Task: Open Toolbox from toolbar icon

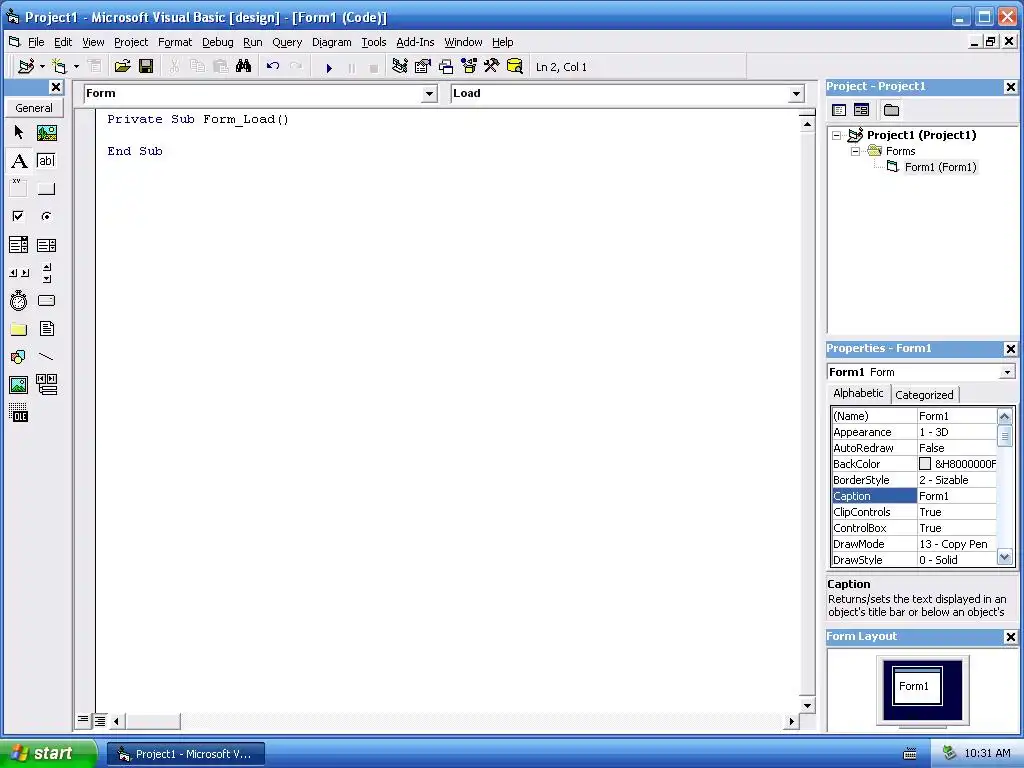Action: tap(492, 67)
